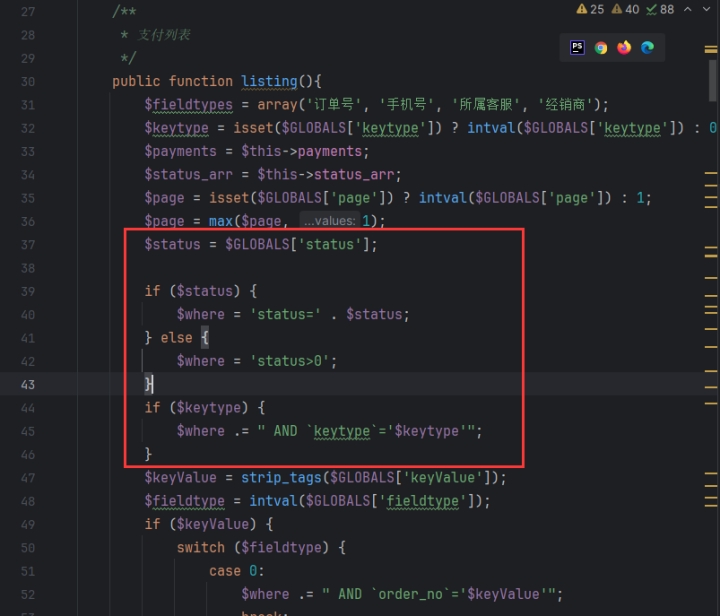Click the switch keyword on line 50
Screen dimensions: 720x616
201,547
